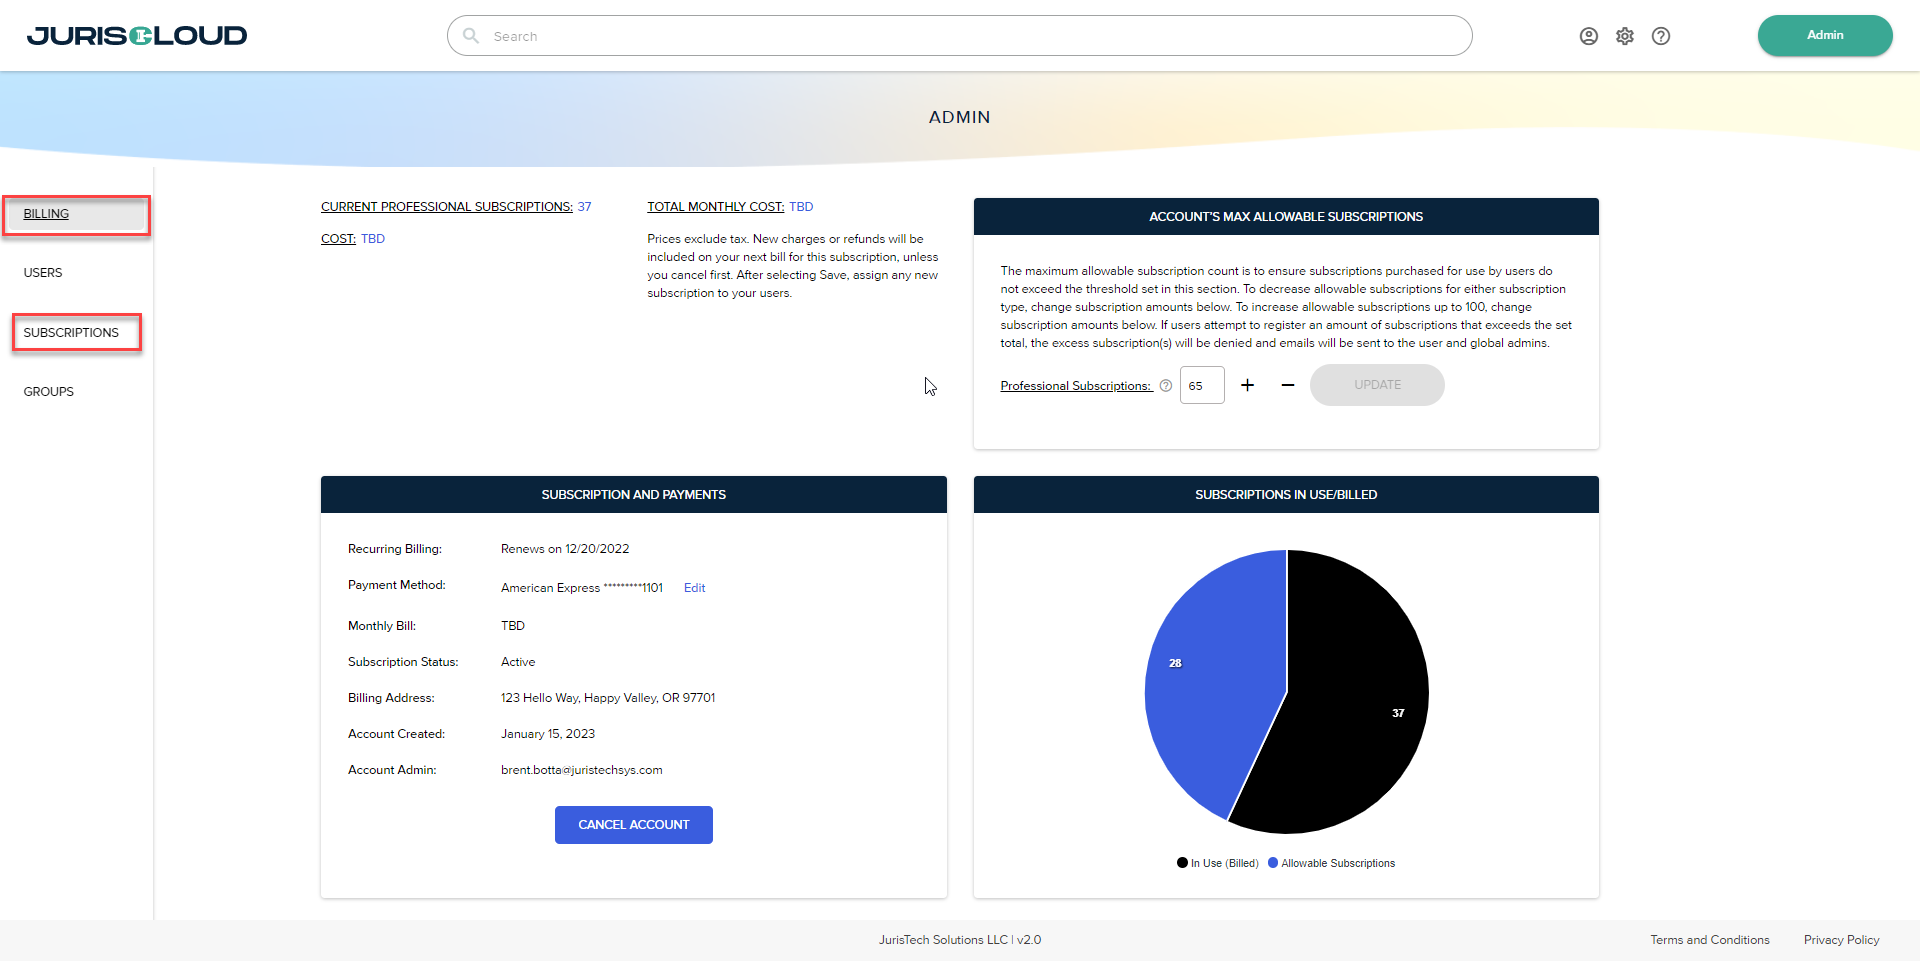Go to the Users sidebar tab
Image resolution: width=1920 pixels, height=961 pixels.
click(43, 273)
